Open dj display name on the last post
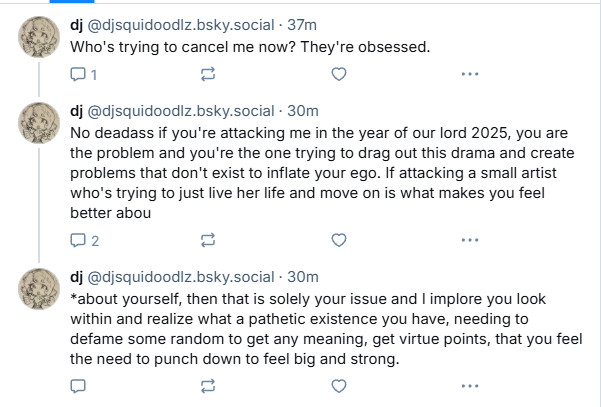 [76, 277]
